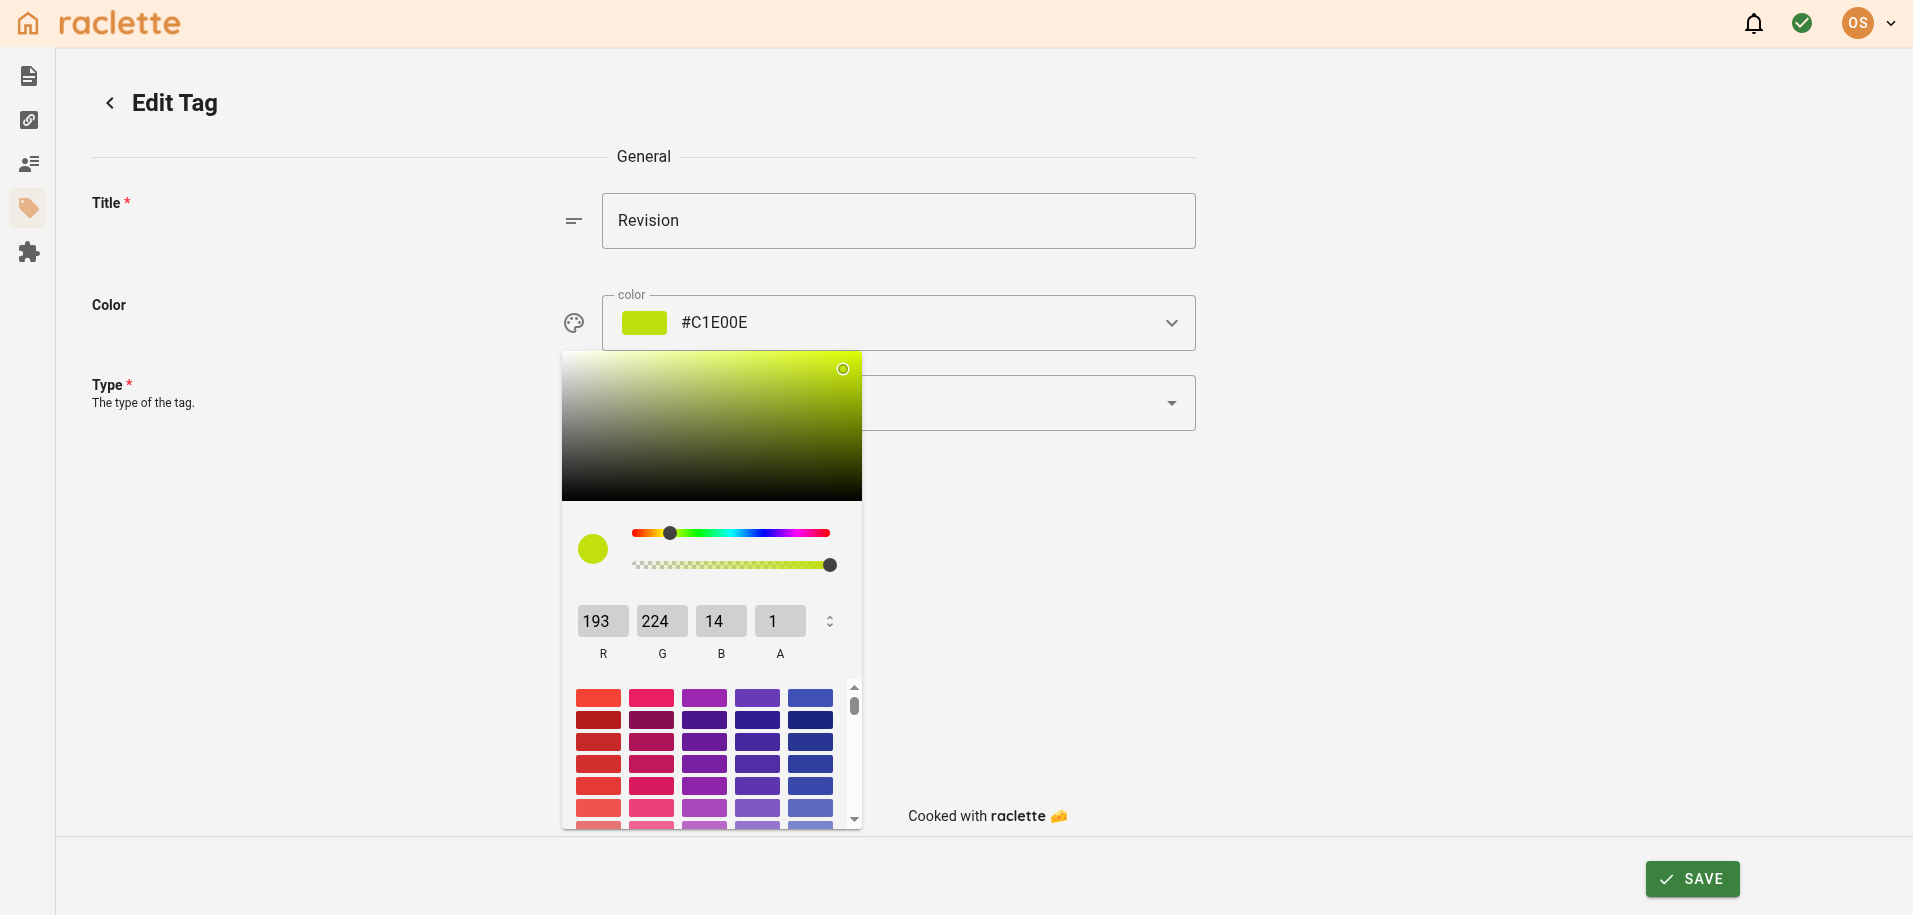
Task: Open the tags sidebar icon
Action: click(x=29, y=208)
